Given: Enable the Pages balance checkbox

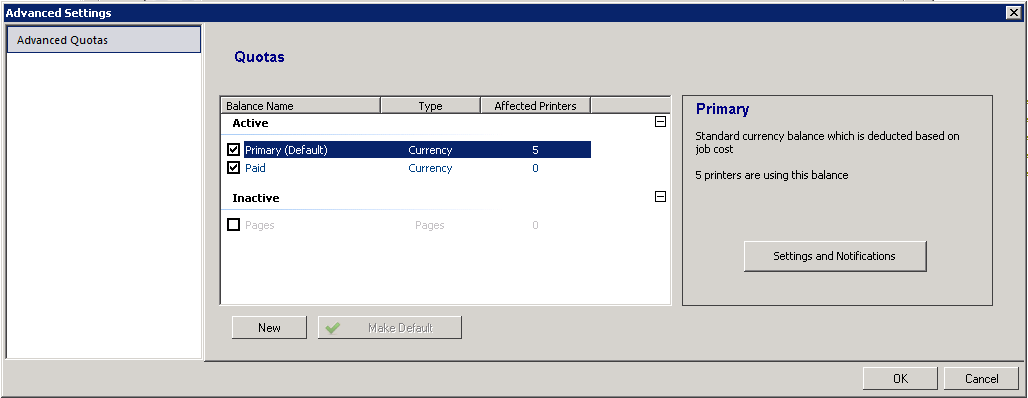Looking at the screenshot, I should tap(233, 225).
